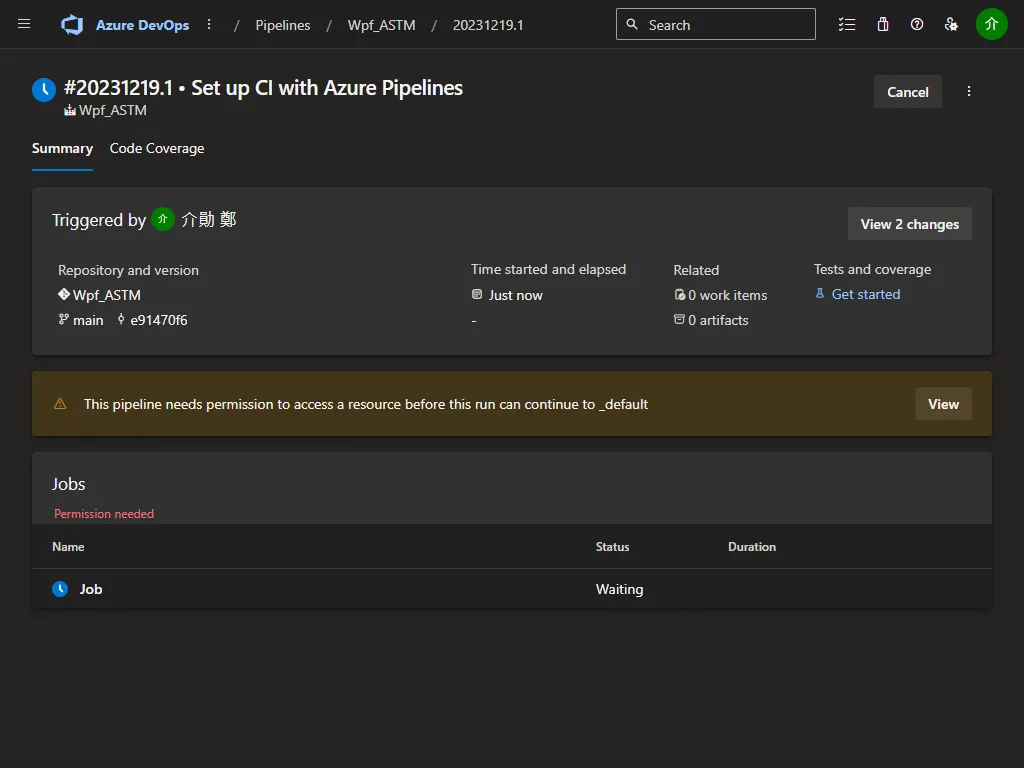
Task: Click the warning triangle icon in banner
Action: (x=60, y=404)
